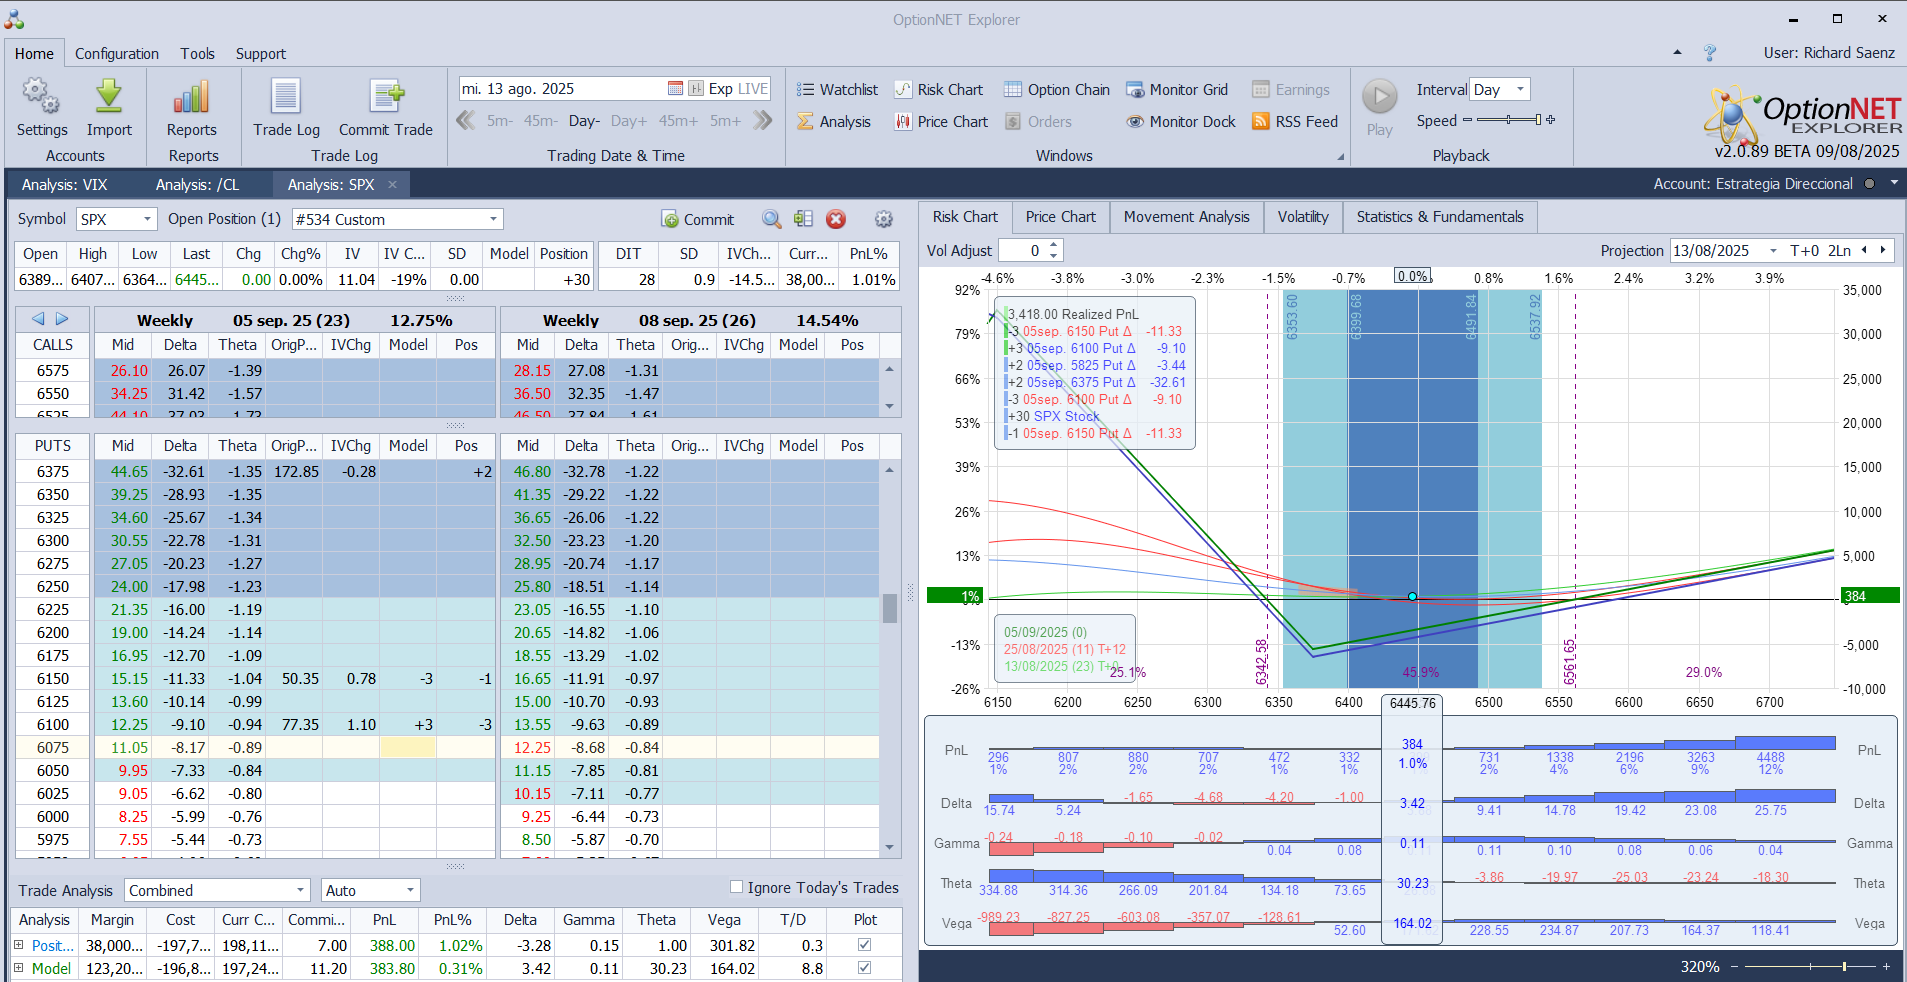Switch to the Volatility tab
This screenshot has width=1907, height=982.
click(1303, 217)
